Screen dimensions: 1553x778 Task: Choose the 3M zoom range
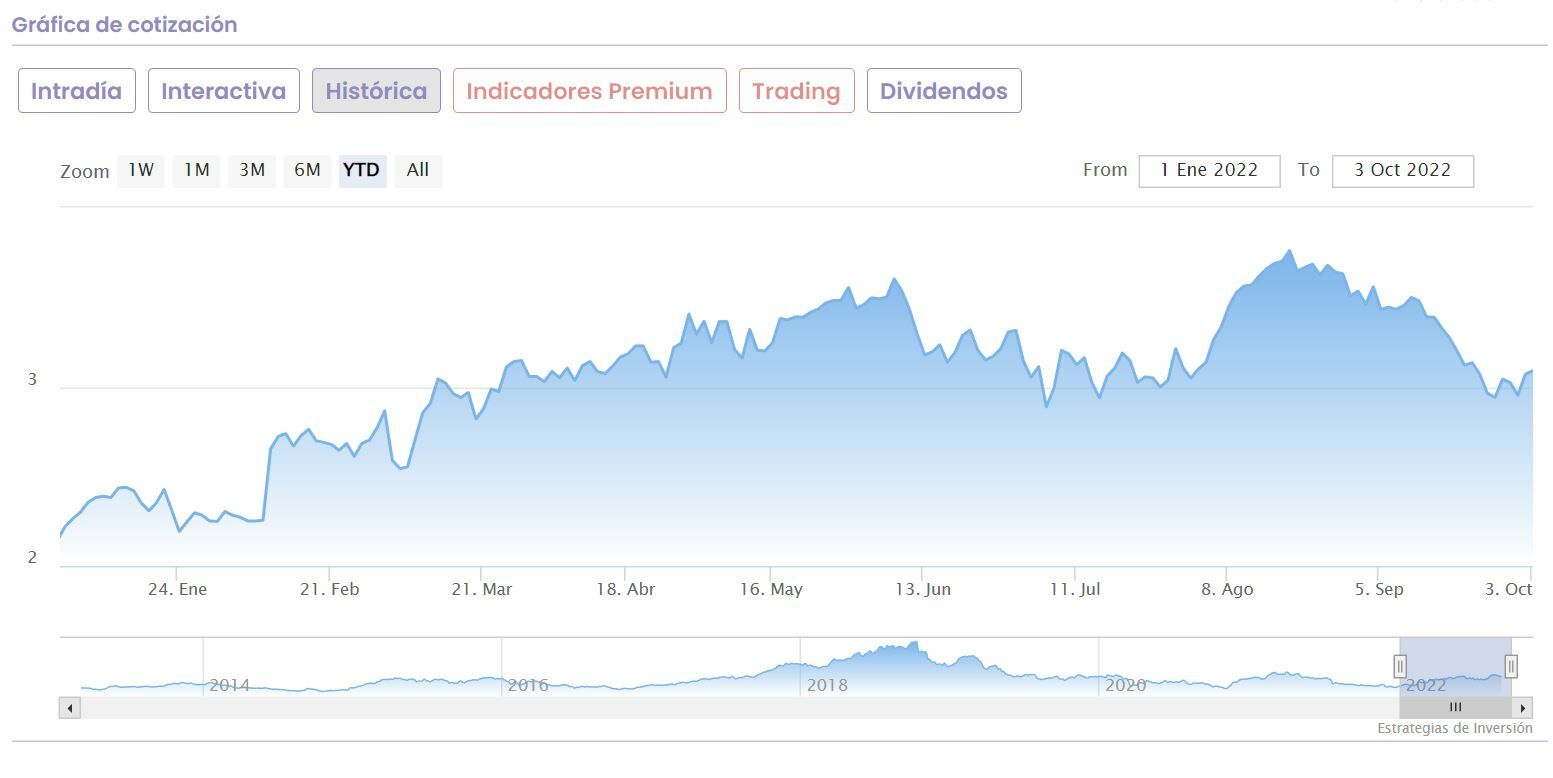pos(252,170)
